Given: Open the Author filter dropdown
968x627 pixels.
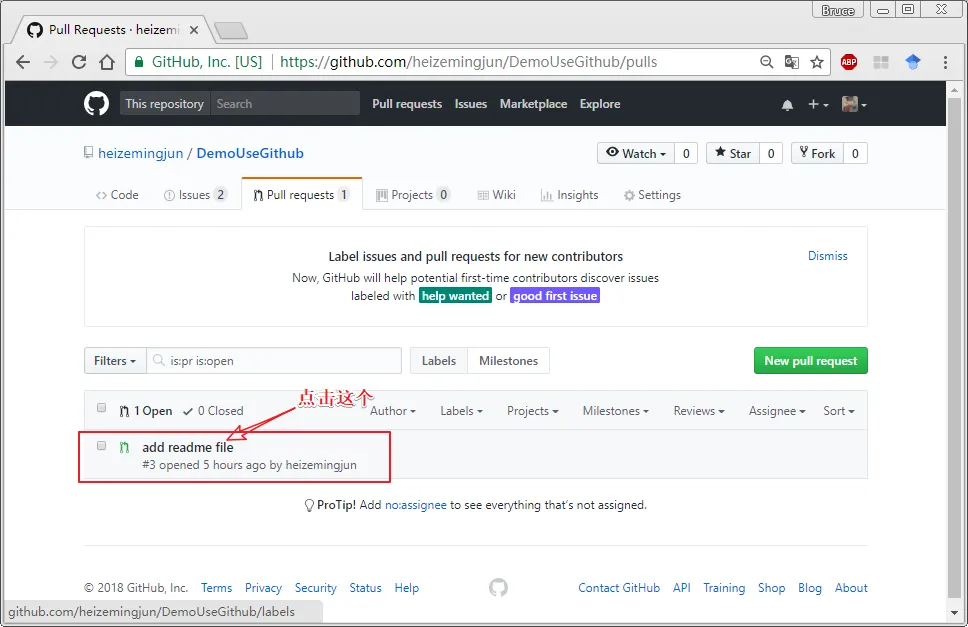Looking at the screenshot, I should [392, 411].
